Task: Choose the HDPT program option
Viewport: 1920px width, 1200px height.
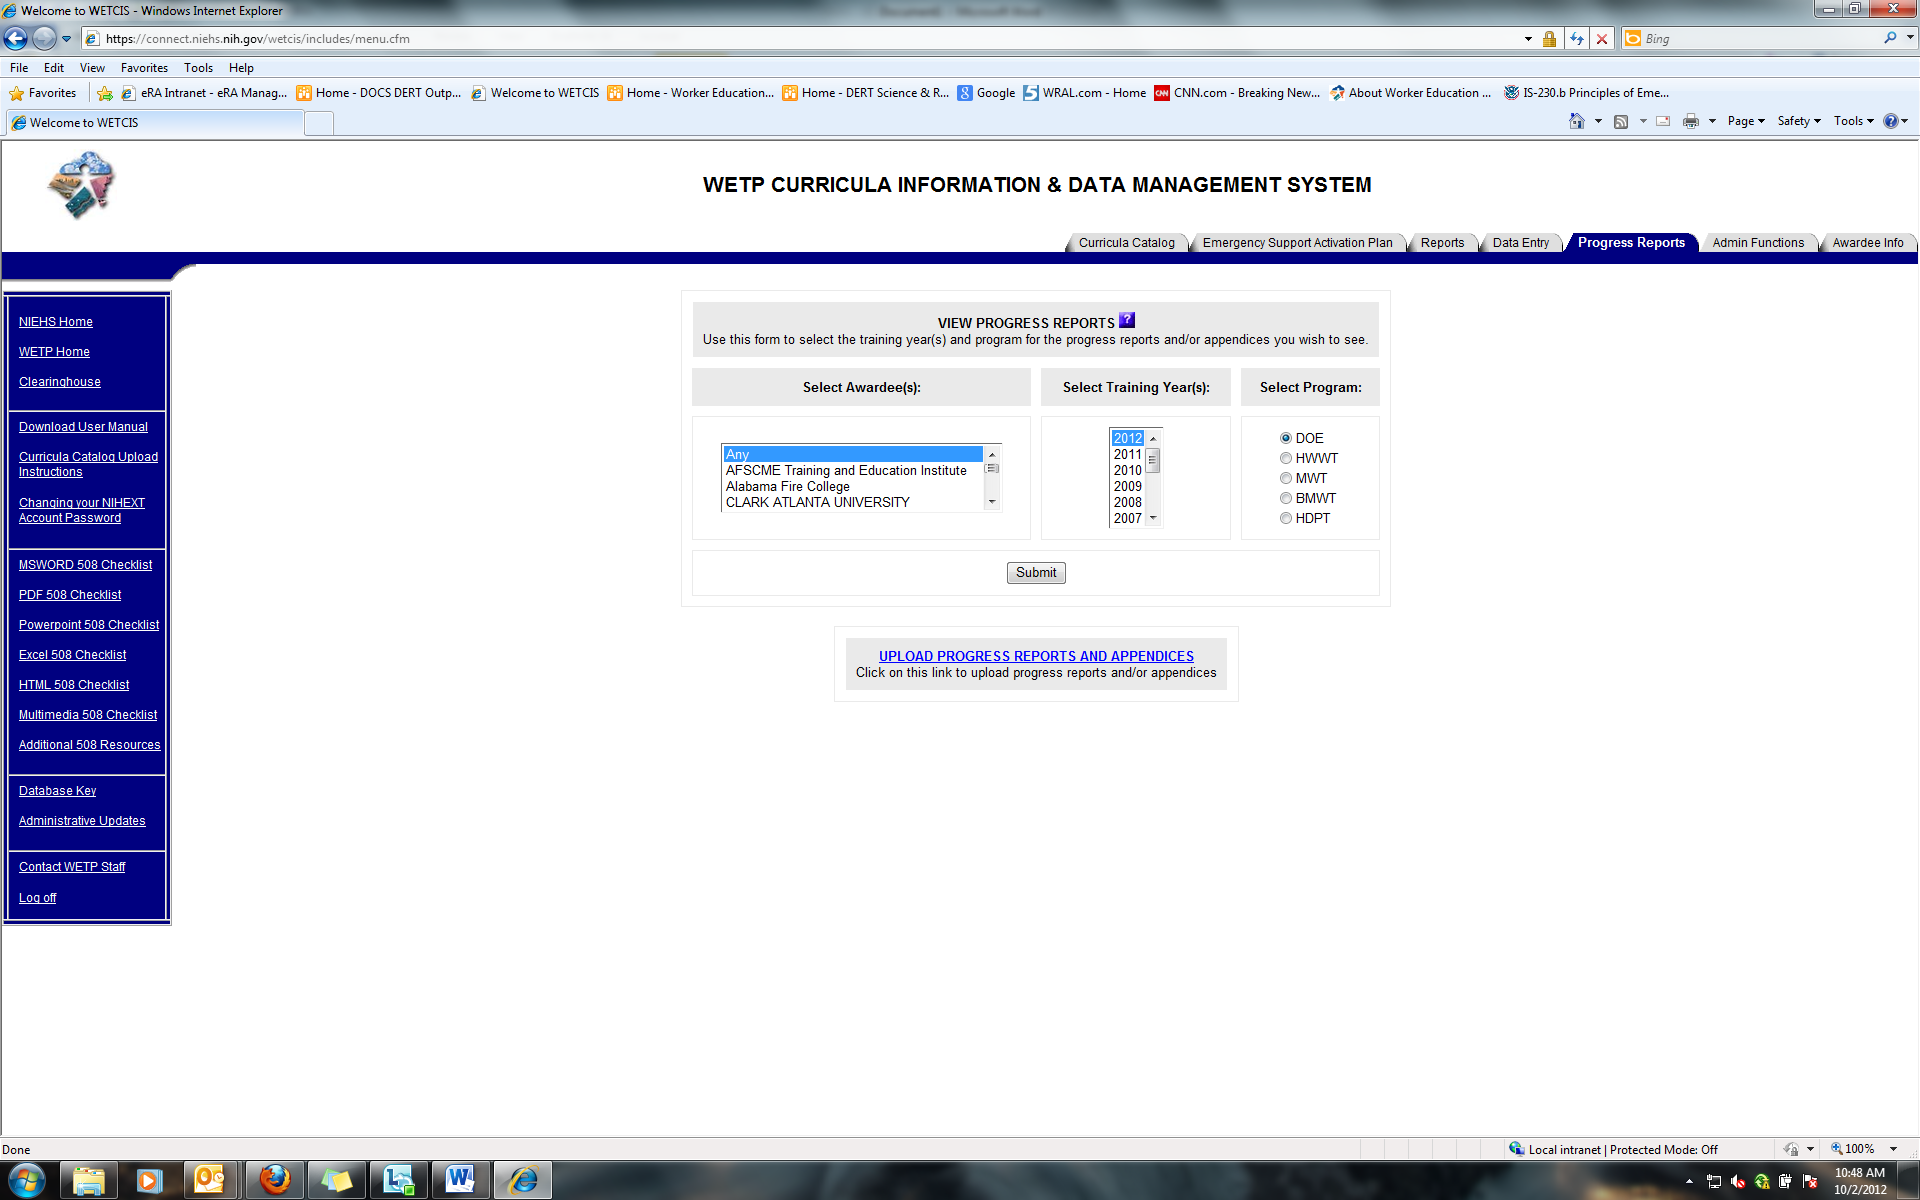Action: [x=1286, y=518]
